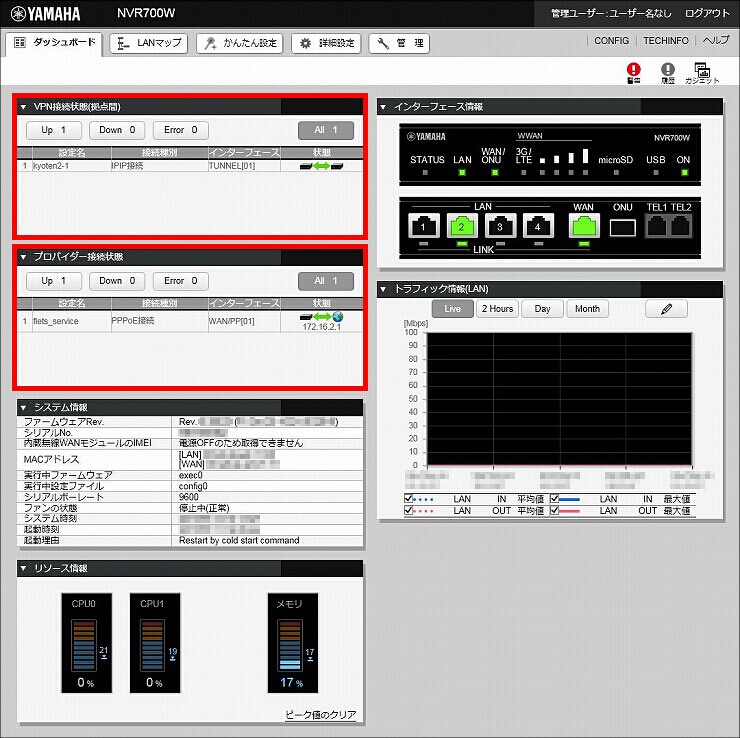
Task: Click LAN port 1 icon
Action: [423, 226]
